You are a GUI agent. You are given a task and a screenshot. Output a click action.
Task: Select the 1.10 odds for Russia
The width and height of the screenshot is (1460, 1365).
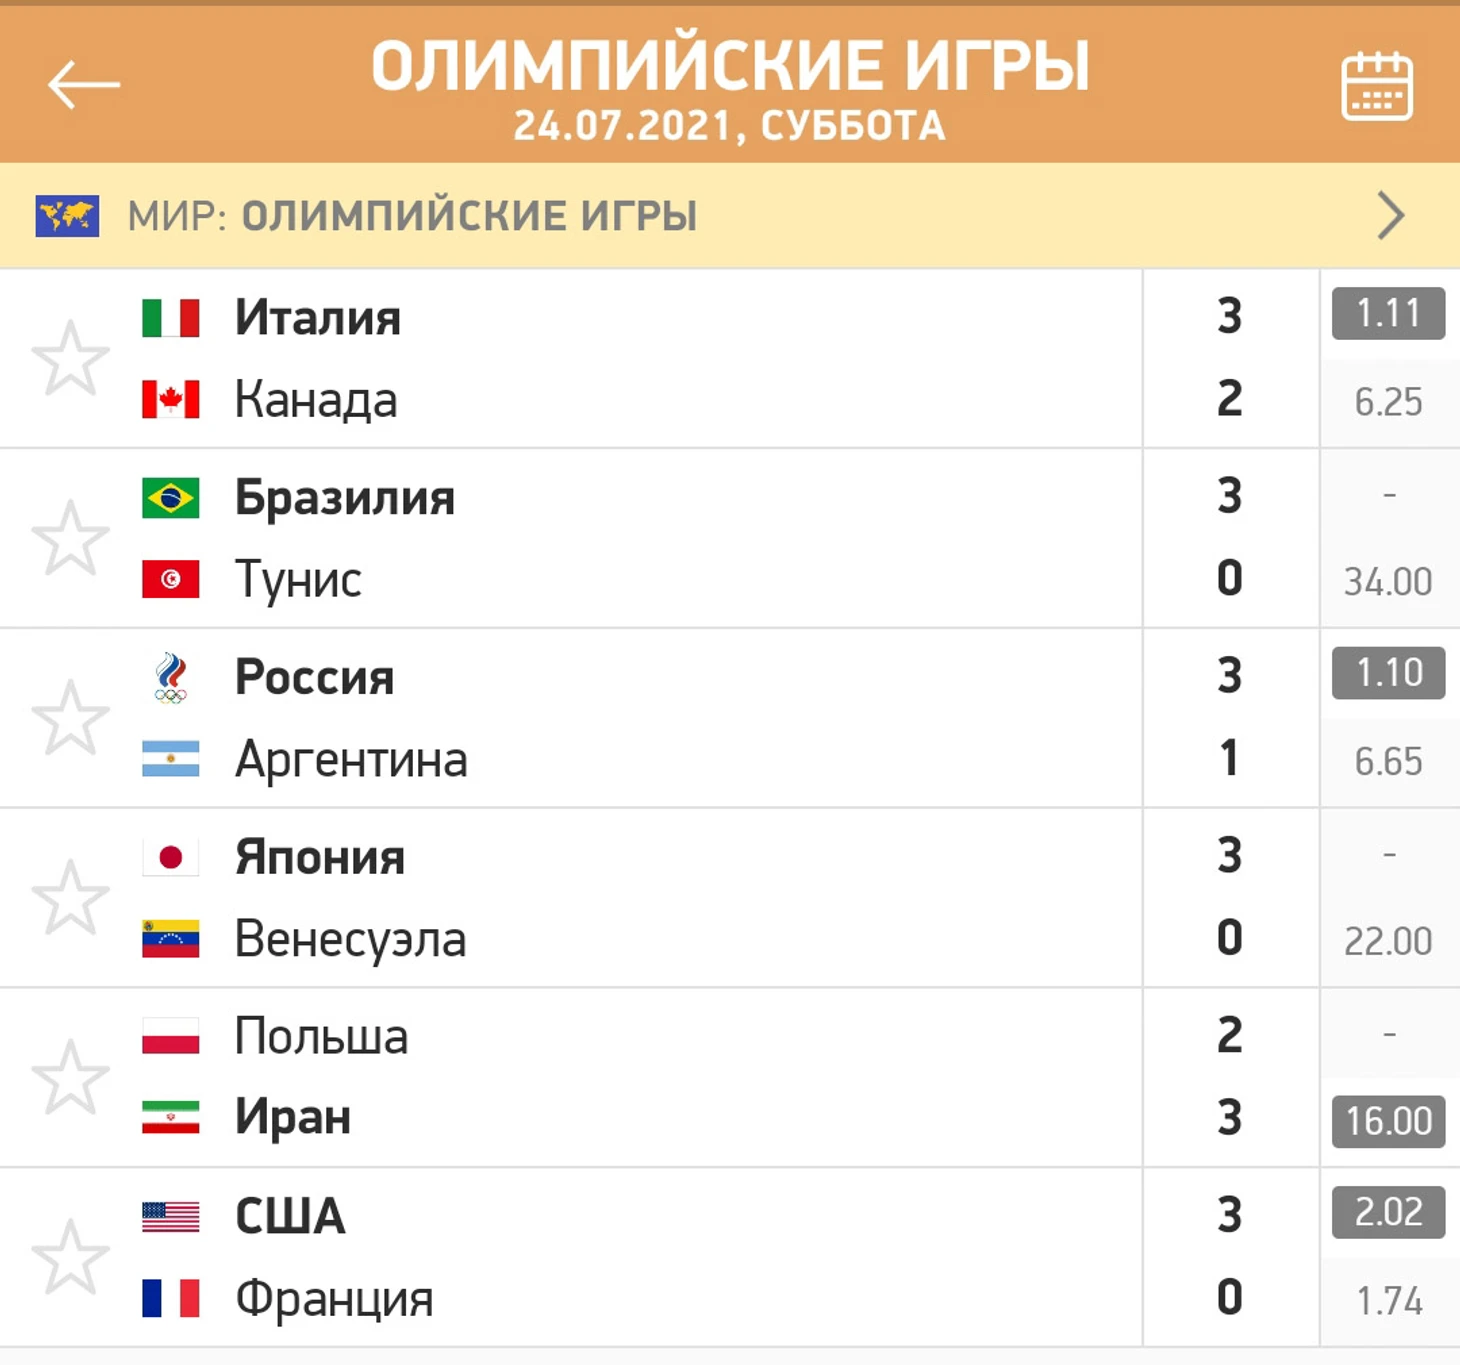click(1388, 673)
